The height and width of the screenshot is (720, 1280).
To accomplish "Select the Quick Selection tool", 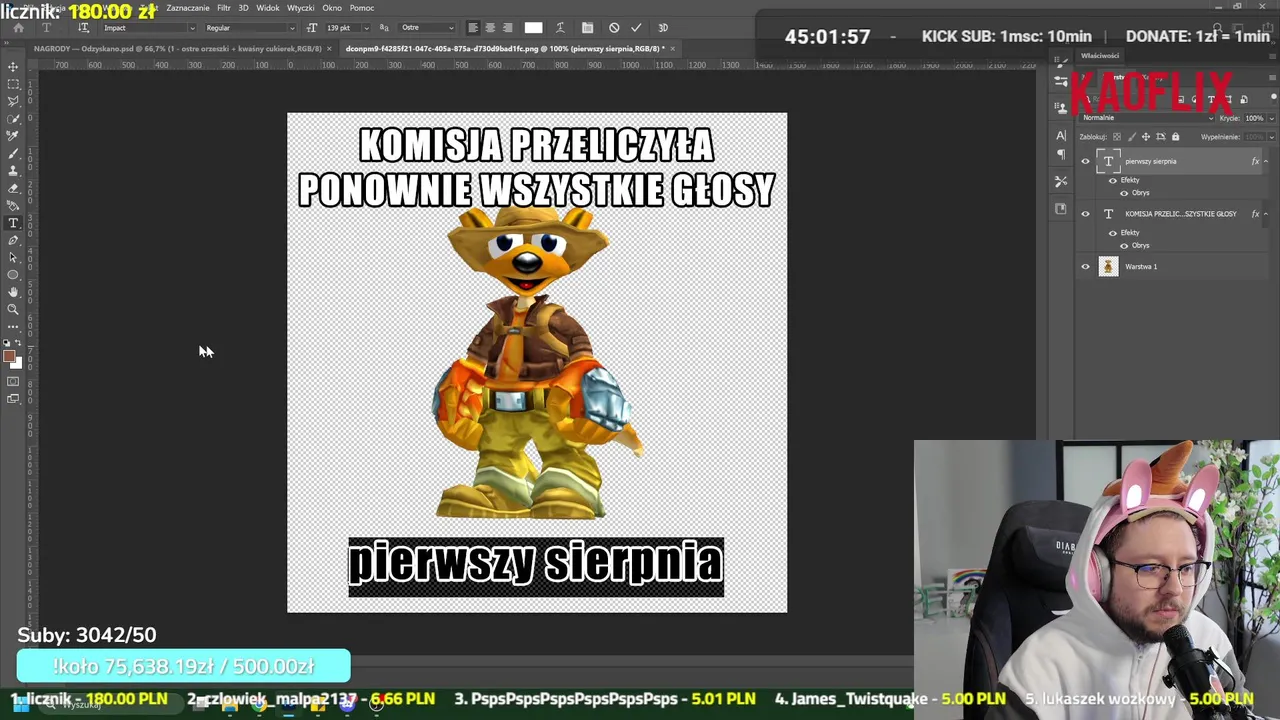I will coord(13,119).
